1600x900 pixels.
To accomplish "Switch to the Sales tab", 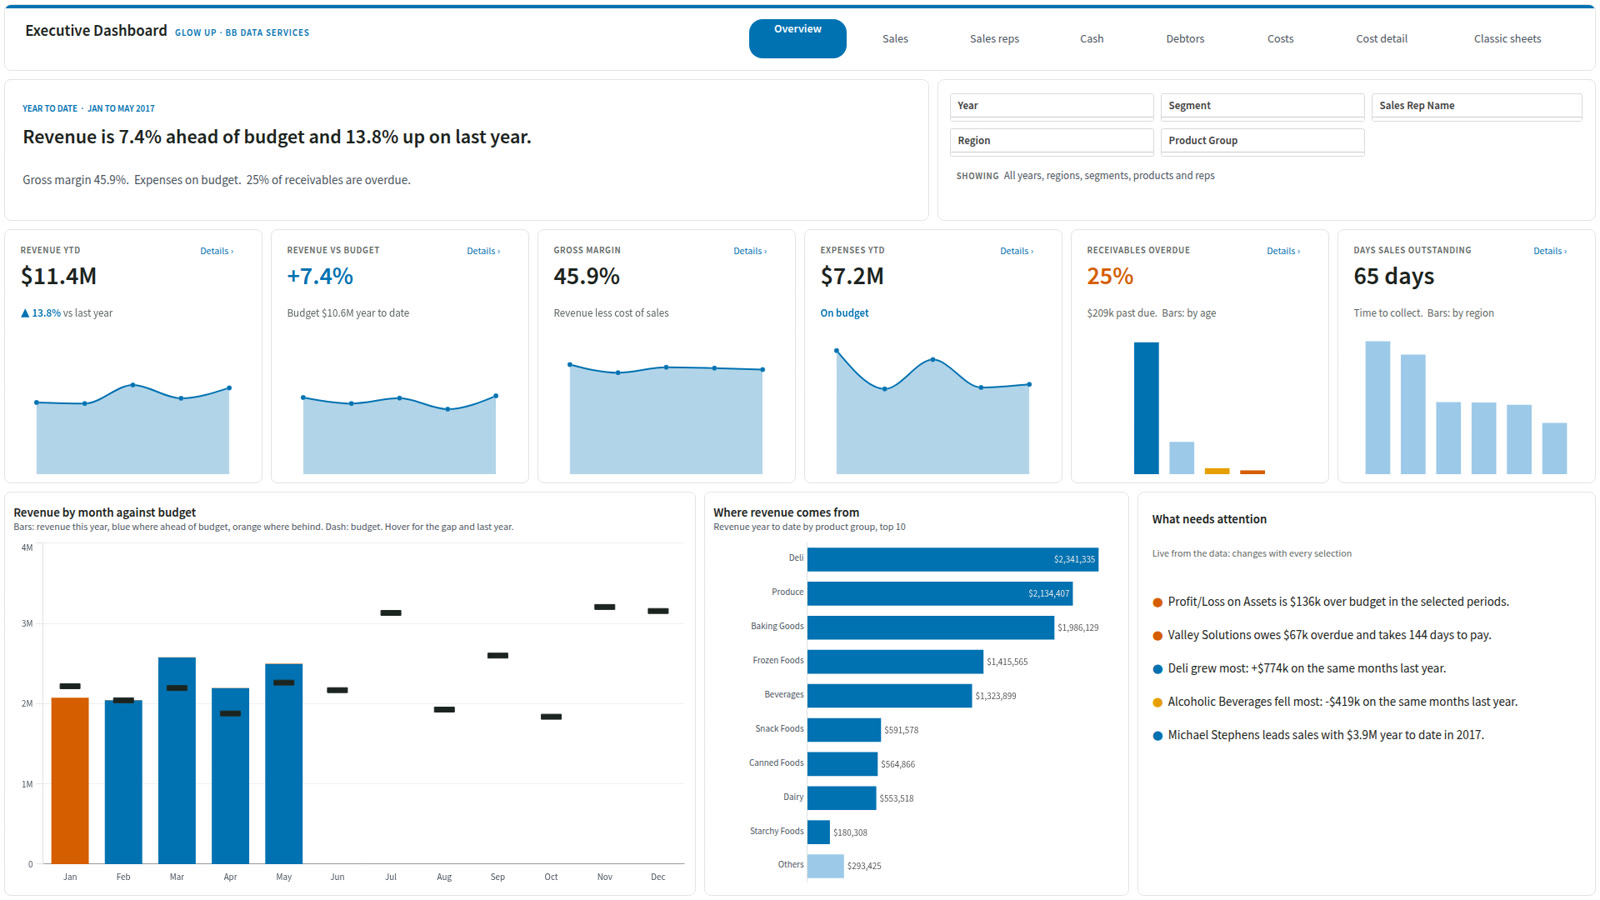I will pos(895,39).
